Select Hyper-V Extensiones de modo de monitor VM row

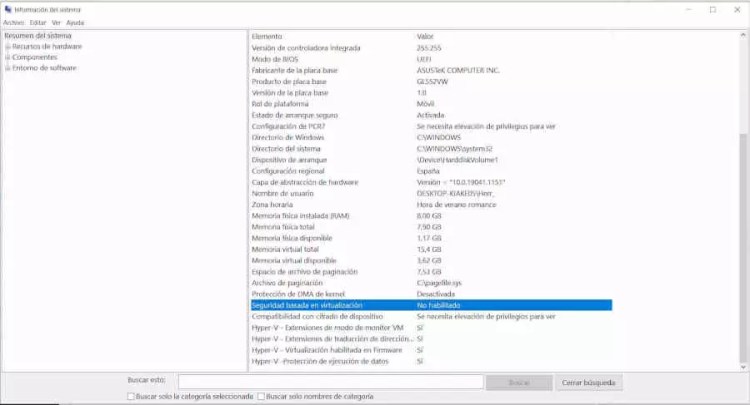[x=431, y=328]
